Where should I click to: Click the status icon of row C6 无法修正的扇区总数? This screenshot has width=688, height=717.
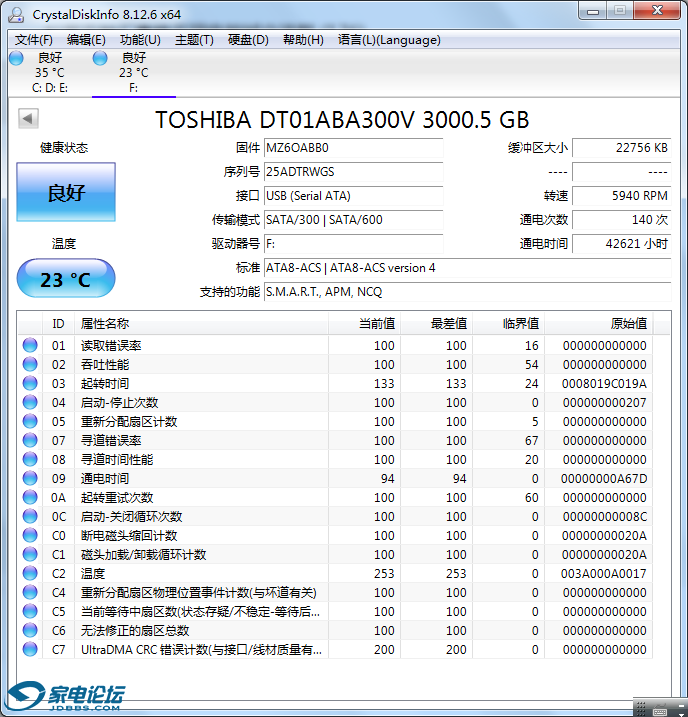[x=30, y=630]
